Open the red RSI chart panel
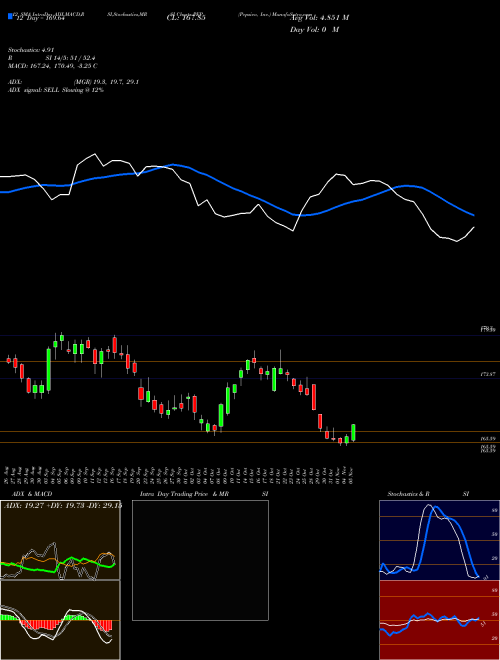This screenshot has height=660, width=500. (439, 620)
